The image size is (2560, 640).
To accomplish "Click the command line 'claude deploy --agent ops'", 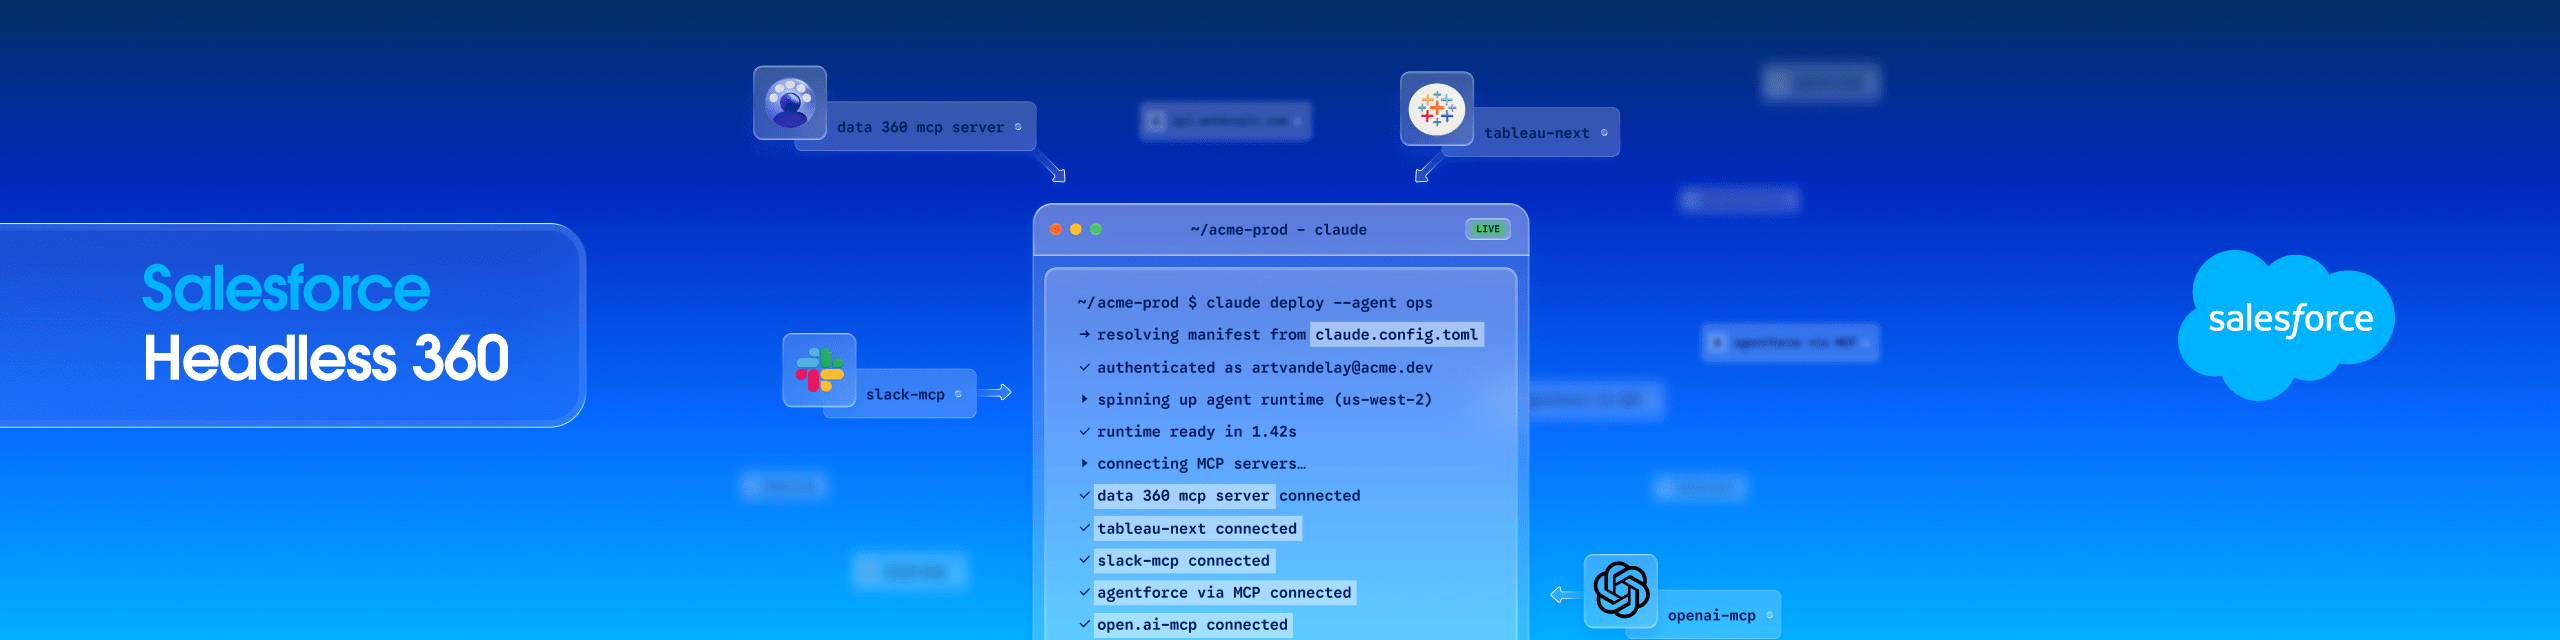I will 1319,303.
